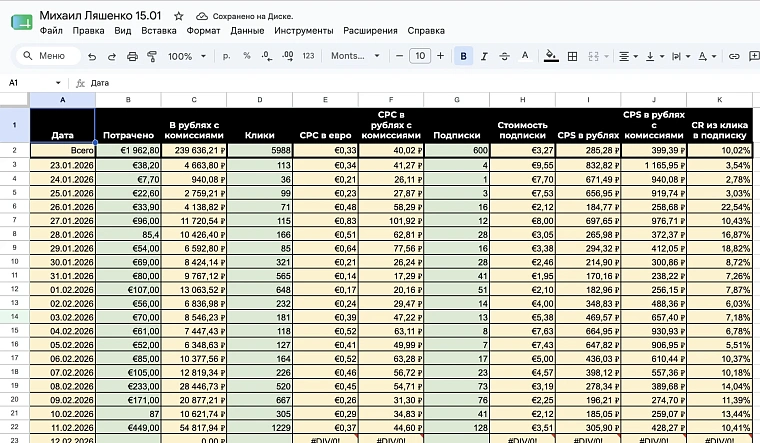760x443 pixels.
Task: Open the zoom 100% dropdown
Action: pyautogui.click(x=187, y=56)
